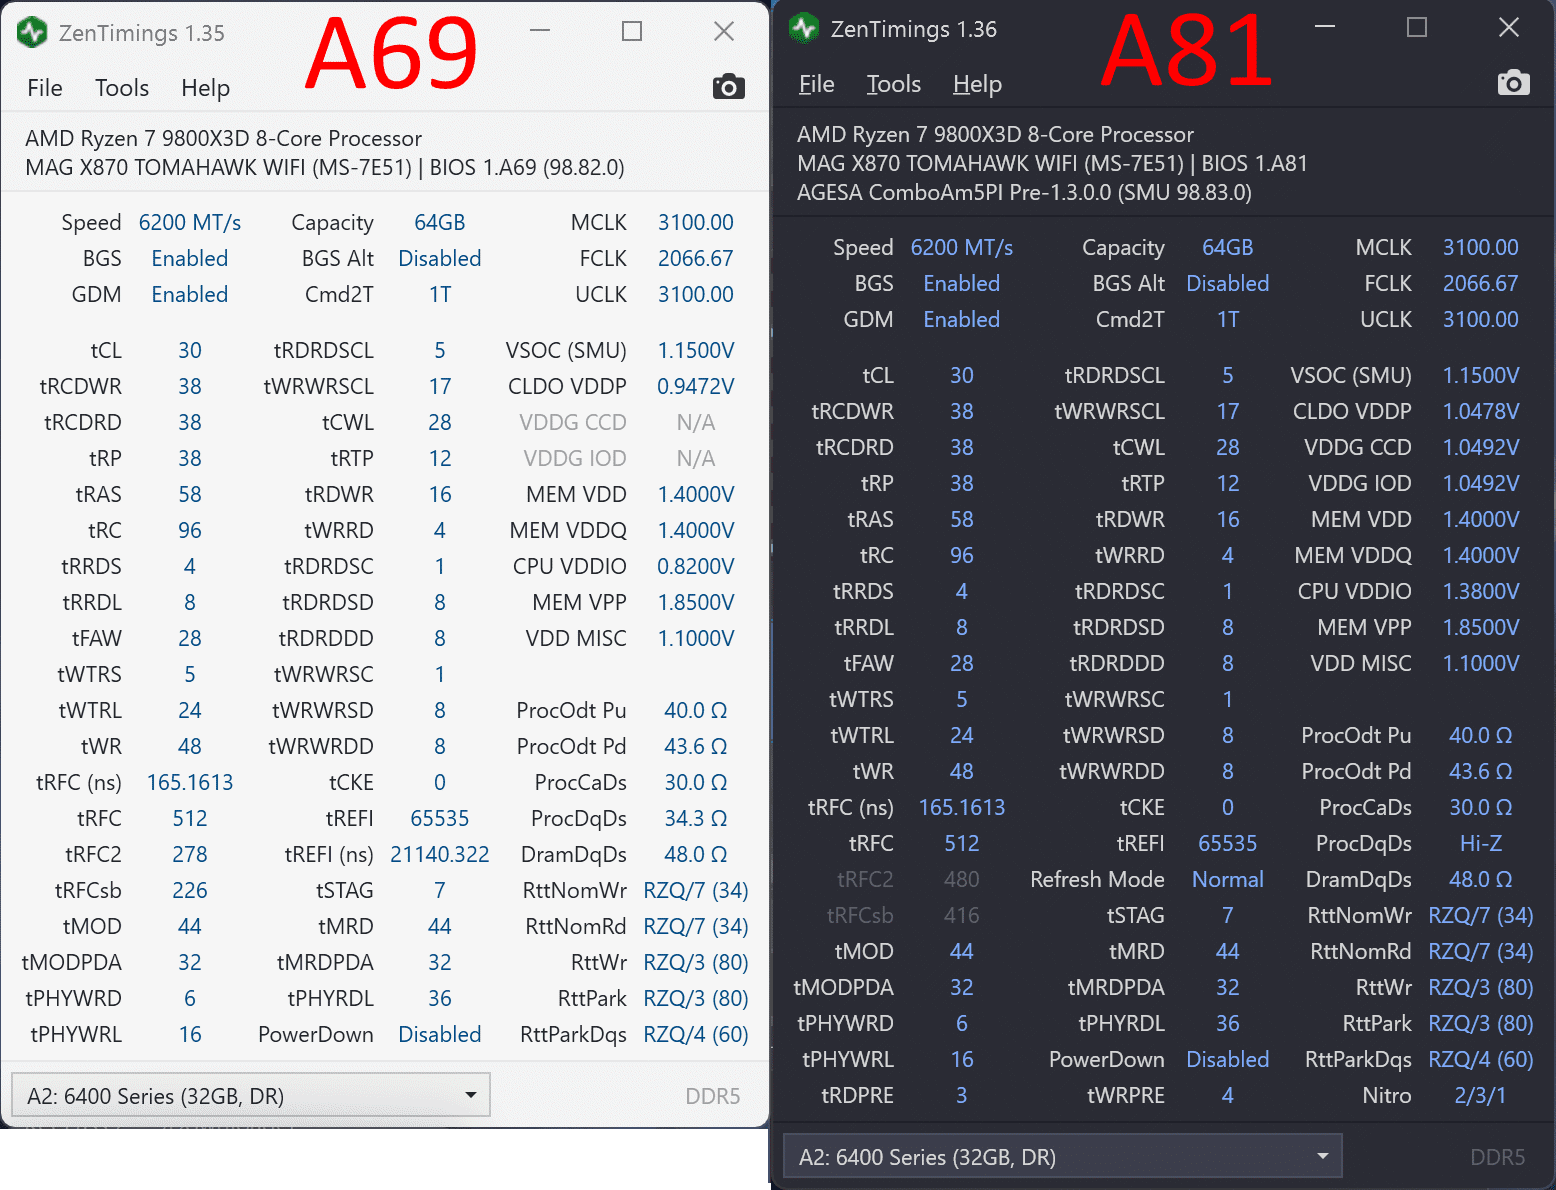Maximize the ZenTimings 1.36 window
Screen dimensions: 1556x1190
(1417, 27)
